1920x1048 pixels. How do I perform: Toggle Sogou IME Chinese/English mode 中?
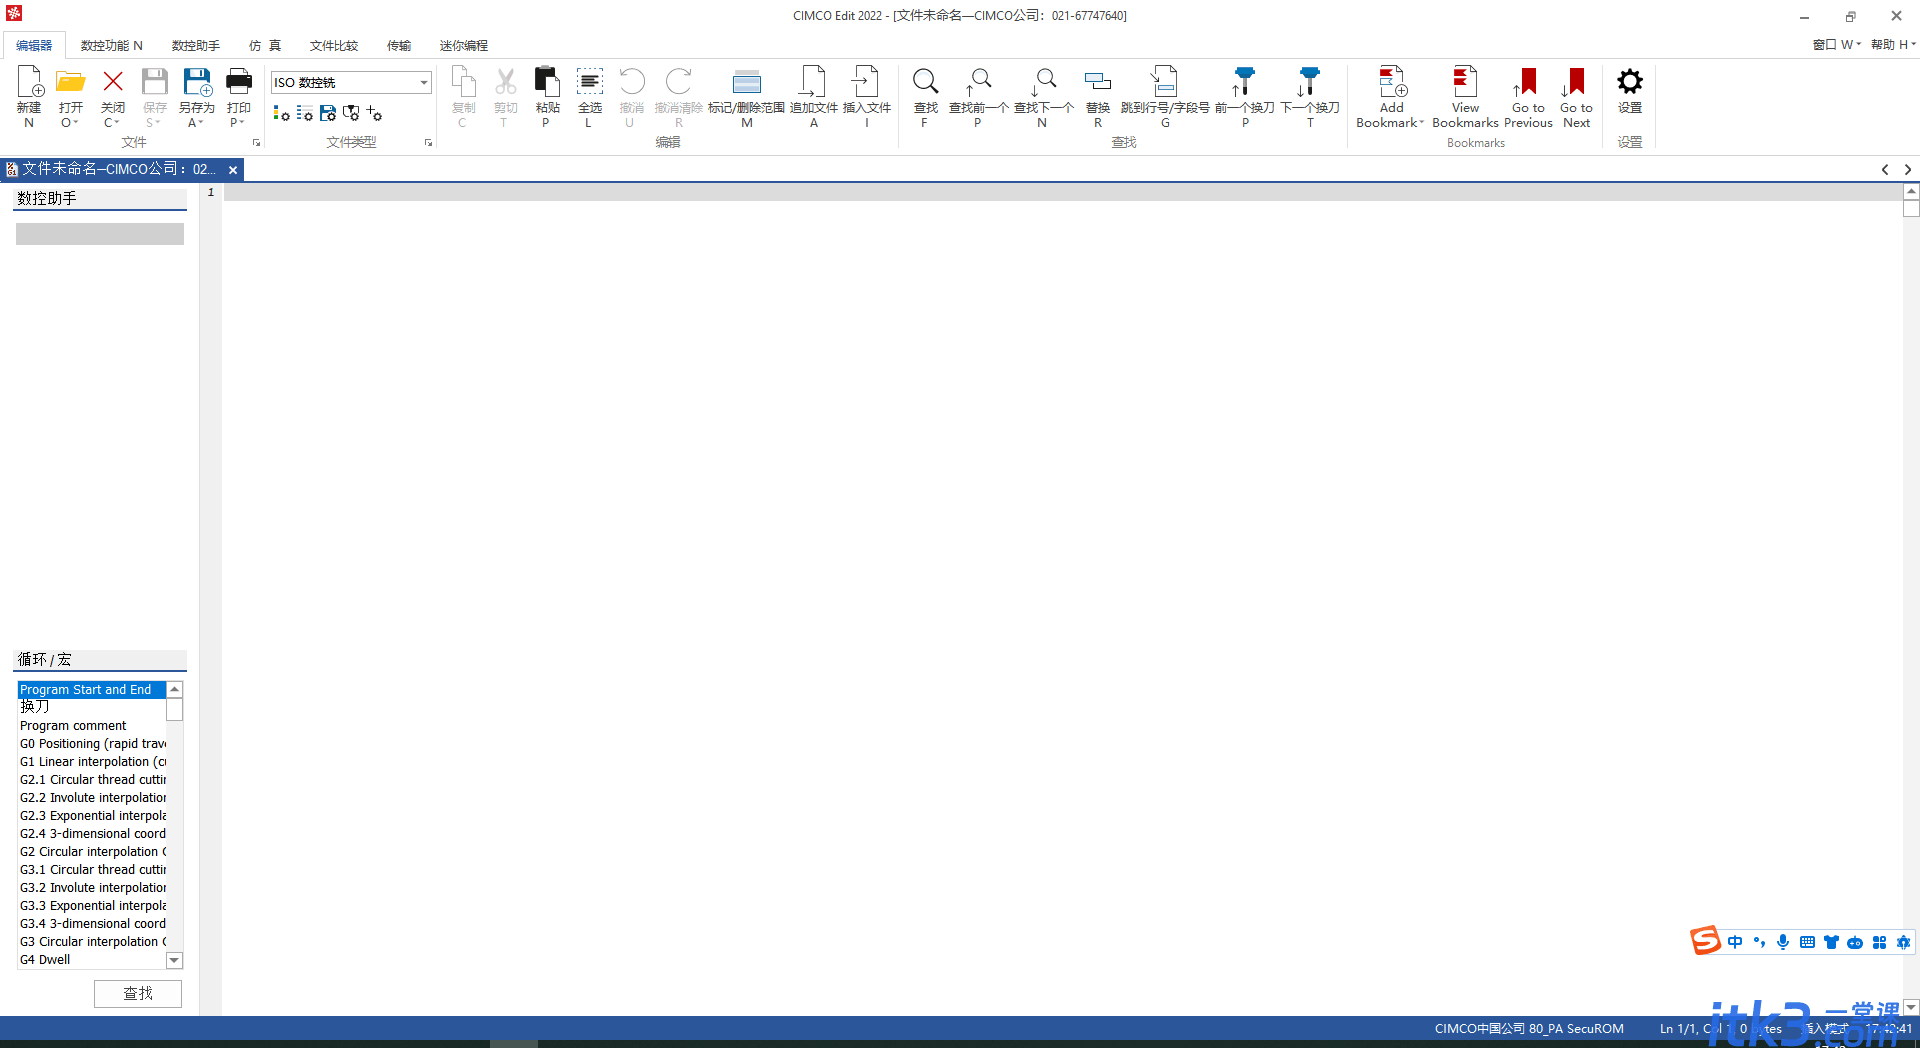coord(1735,942)
